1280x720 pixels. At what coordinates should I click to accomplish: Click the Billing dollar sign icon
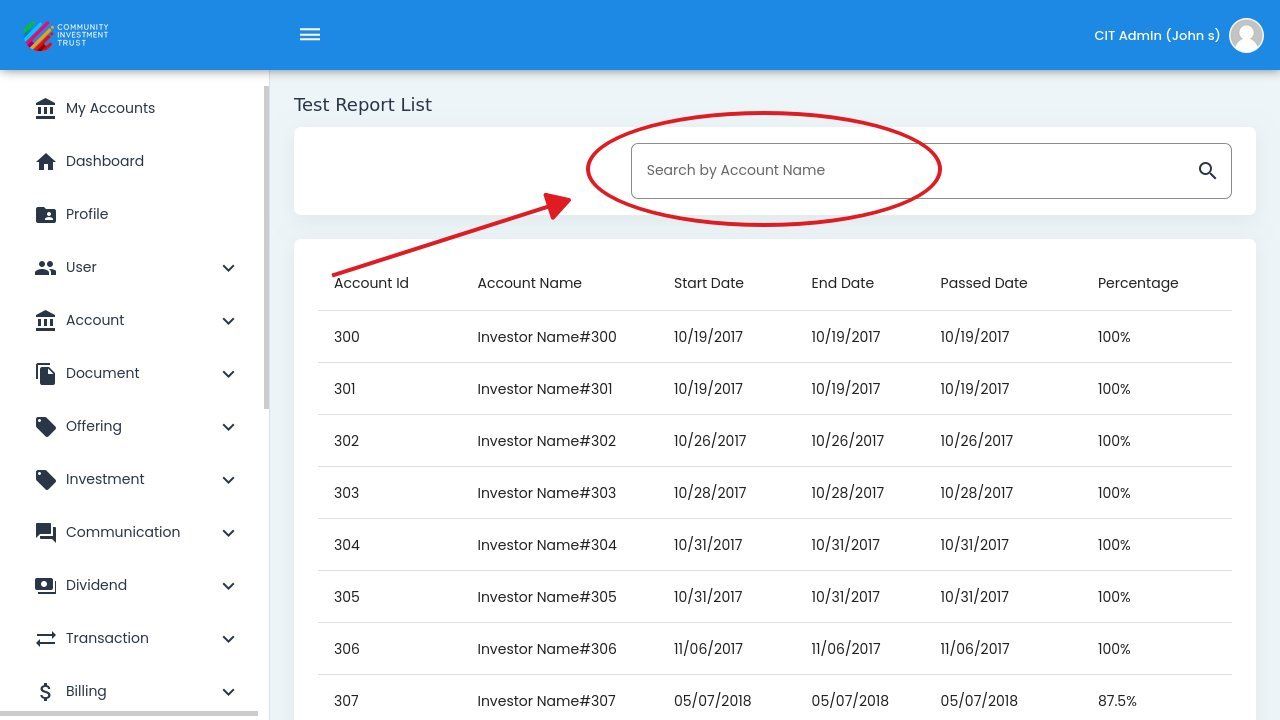(46, 691)
